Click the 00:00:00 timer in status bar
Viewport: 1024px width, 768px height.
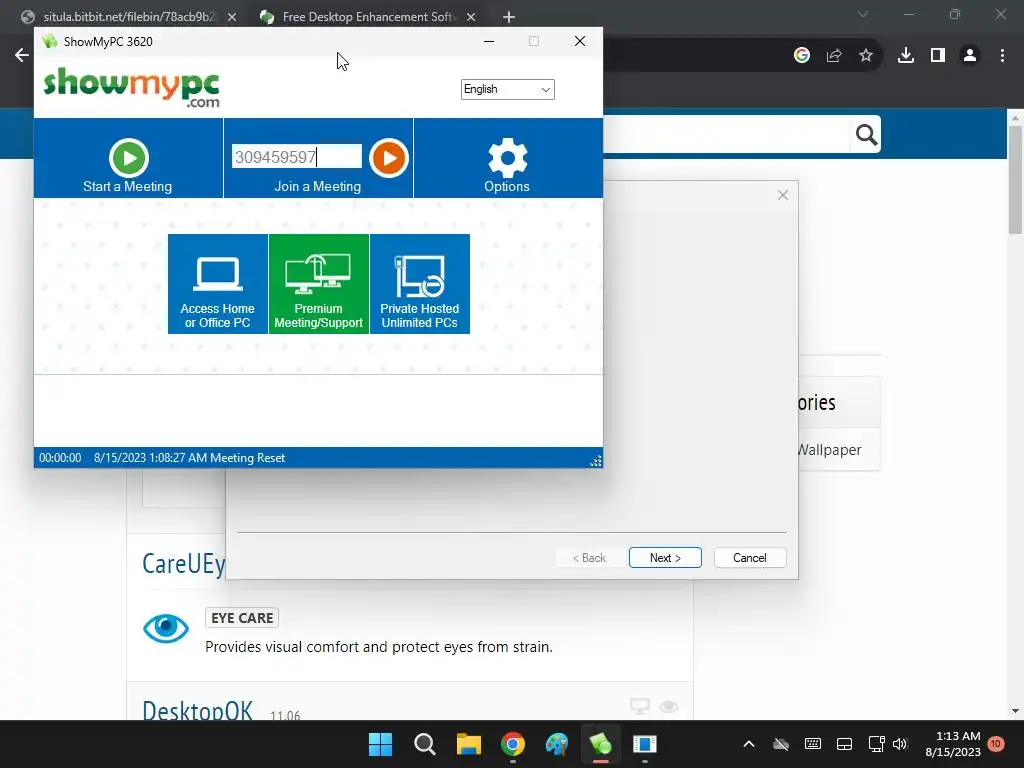click(60, 458)
